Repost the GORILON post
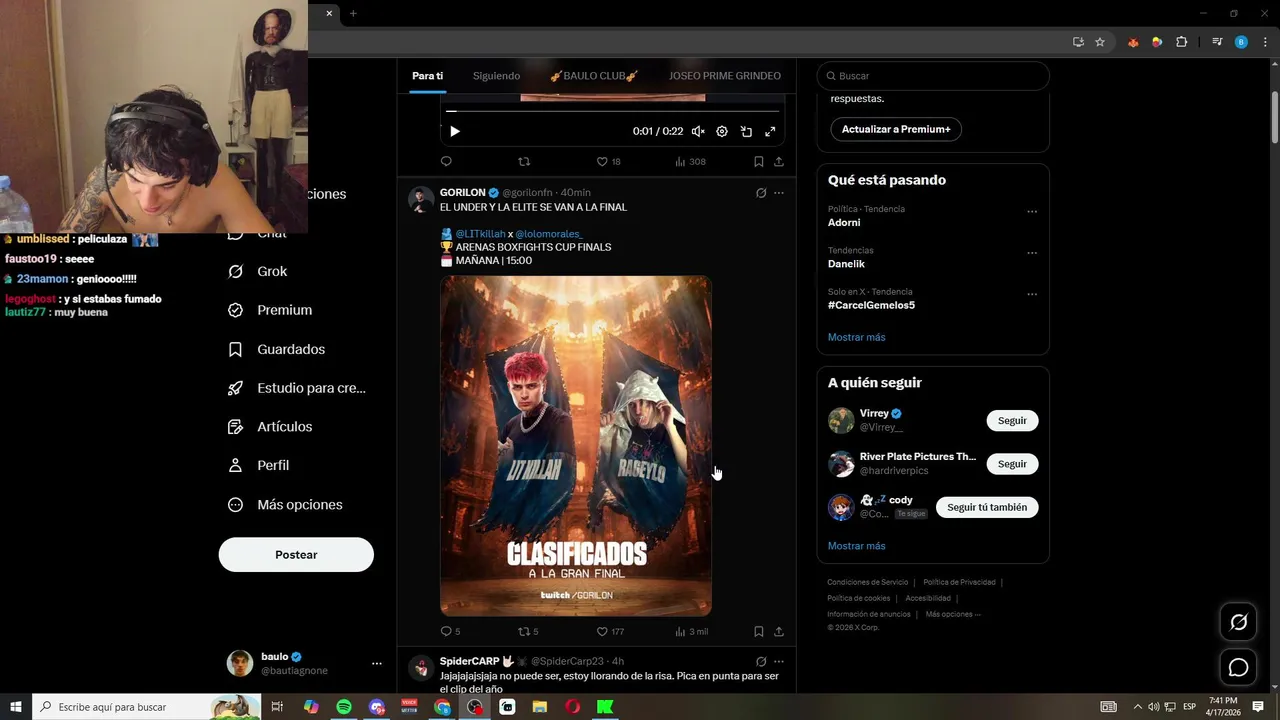 click(528, 631)
